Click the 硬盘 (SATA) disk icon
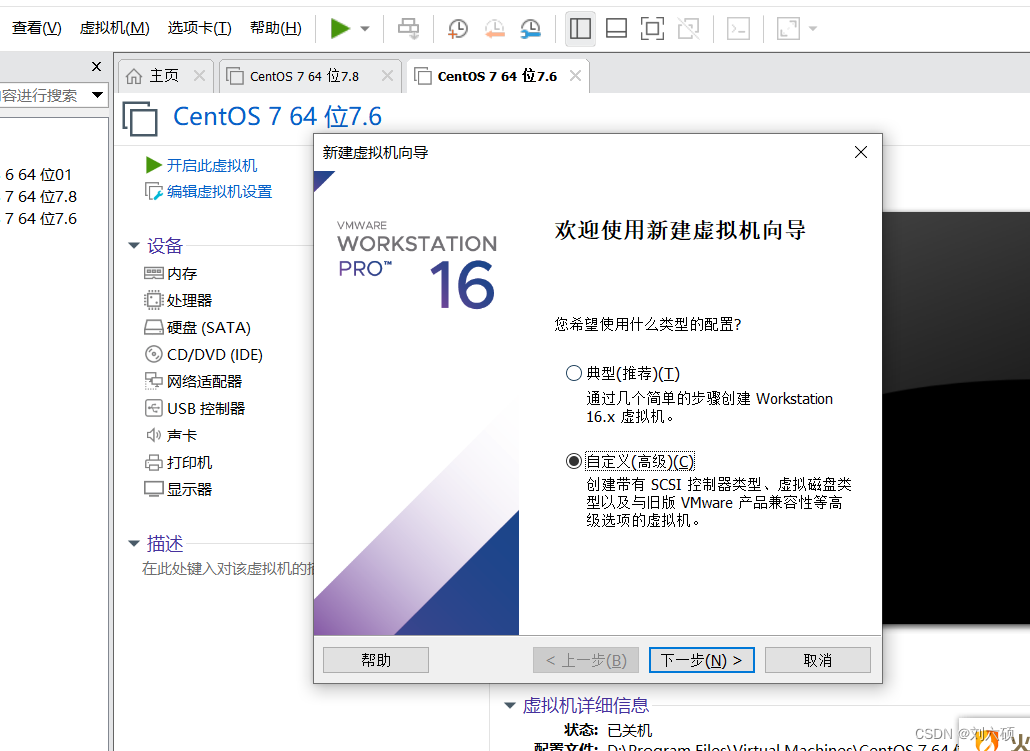The image size is (1030, 751). [x=154, y=327]
